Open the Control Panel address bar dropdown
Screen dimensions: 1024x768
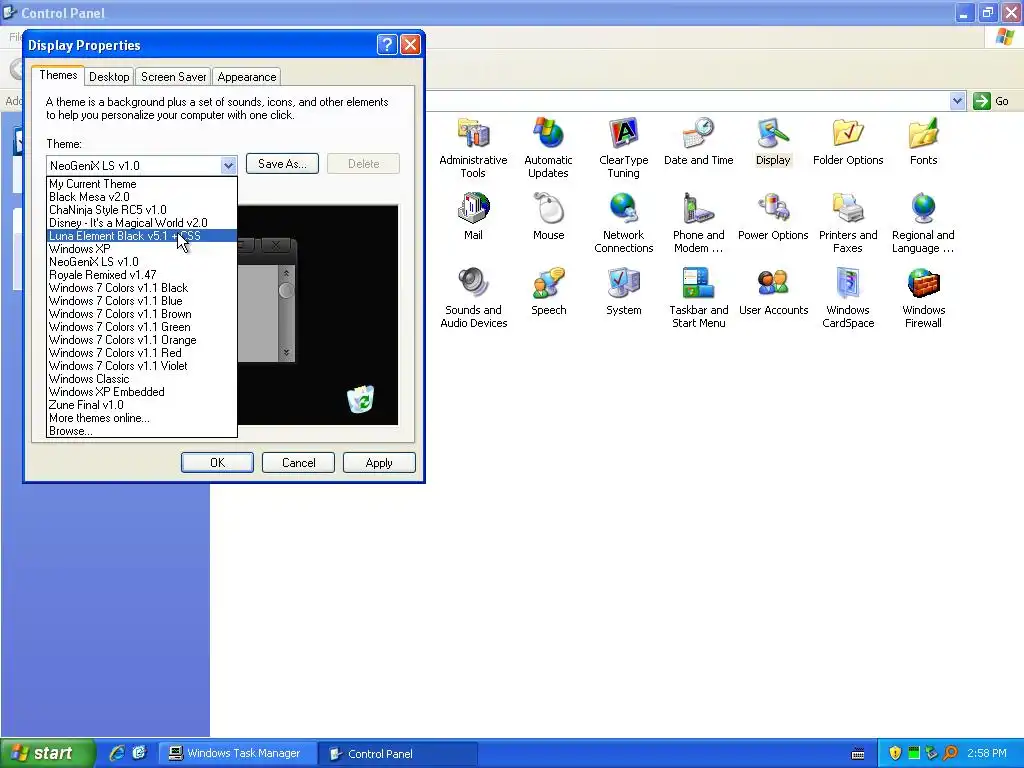[x=957, y=101]
